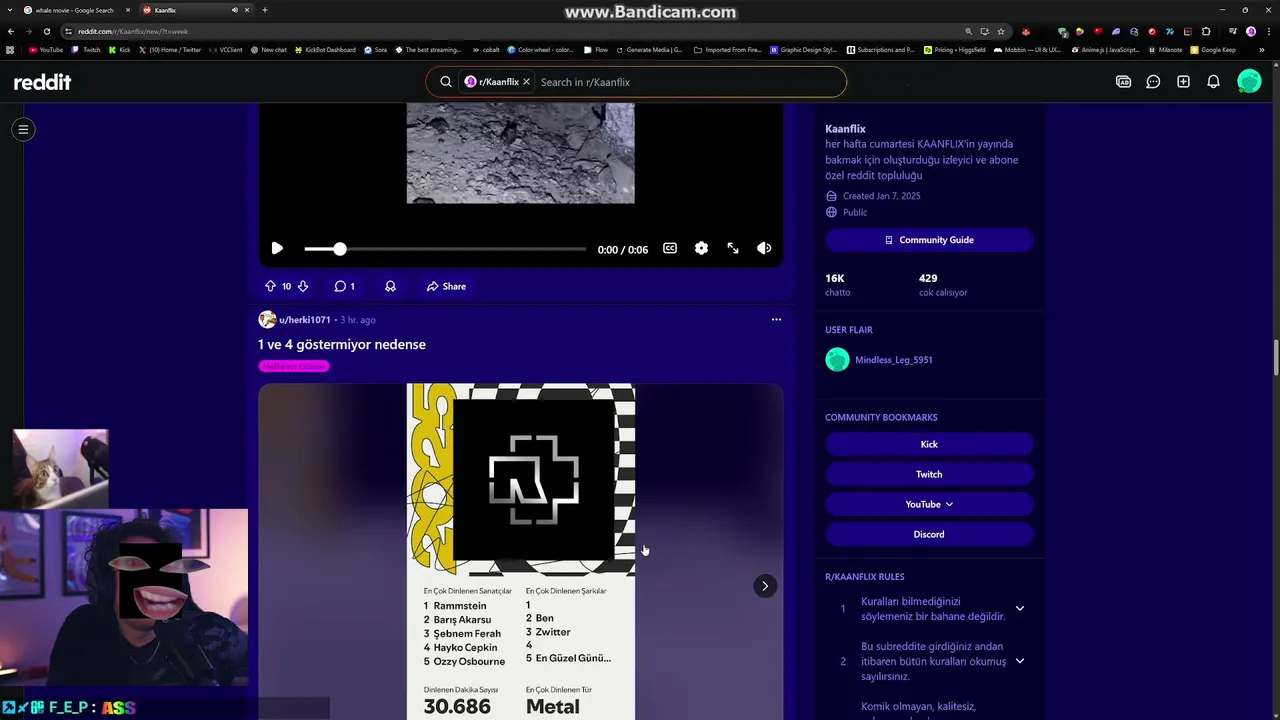Screen dimensions: 1280x720
Task: Open the notifications bell
Action: click(x=1213, y=82)
